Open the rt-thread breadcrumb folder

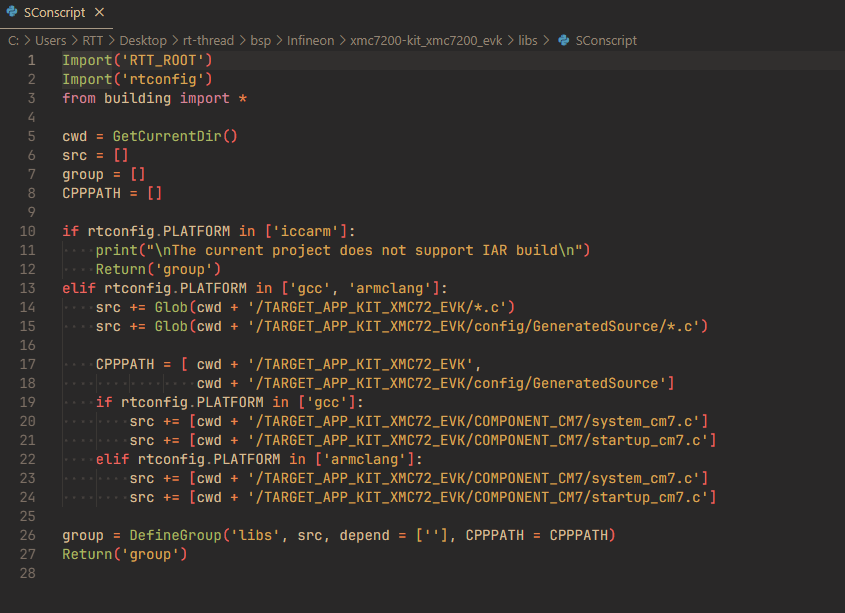point(208,41)
